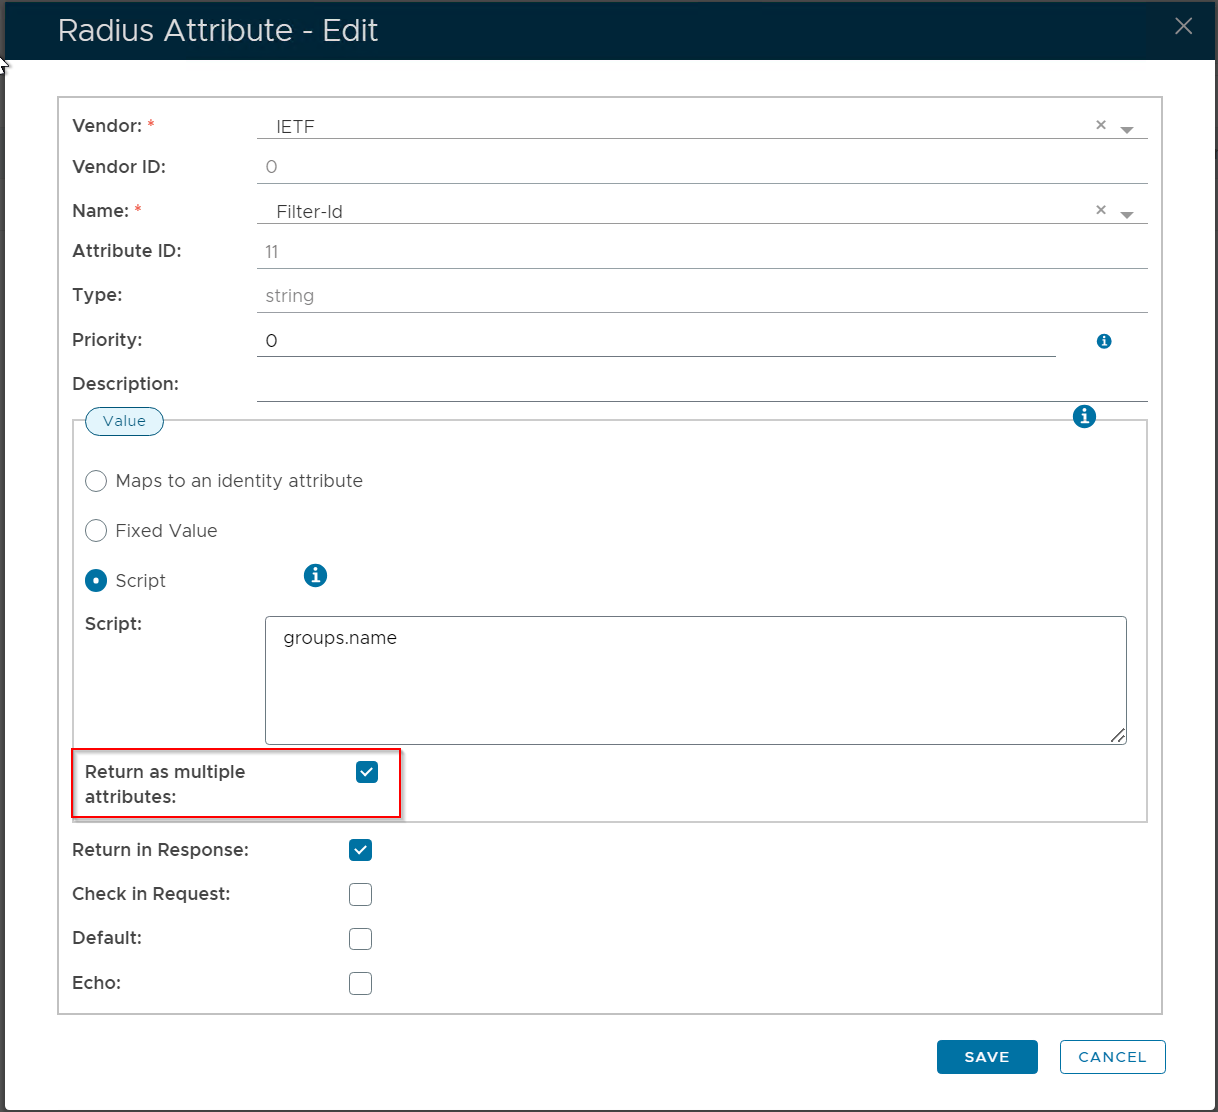
Task: Open the Filter-Id name combo box
Action: tap(670, 212)
